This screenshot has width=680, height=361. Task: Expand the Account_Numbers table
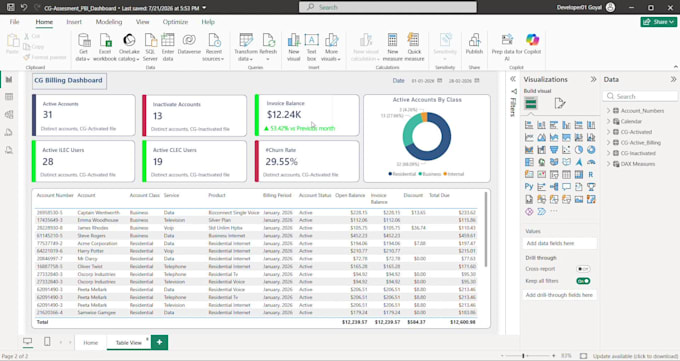click(x=608, y=111)
